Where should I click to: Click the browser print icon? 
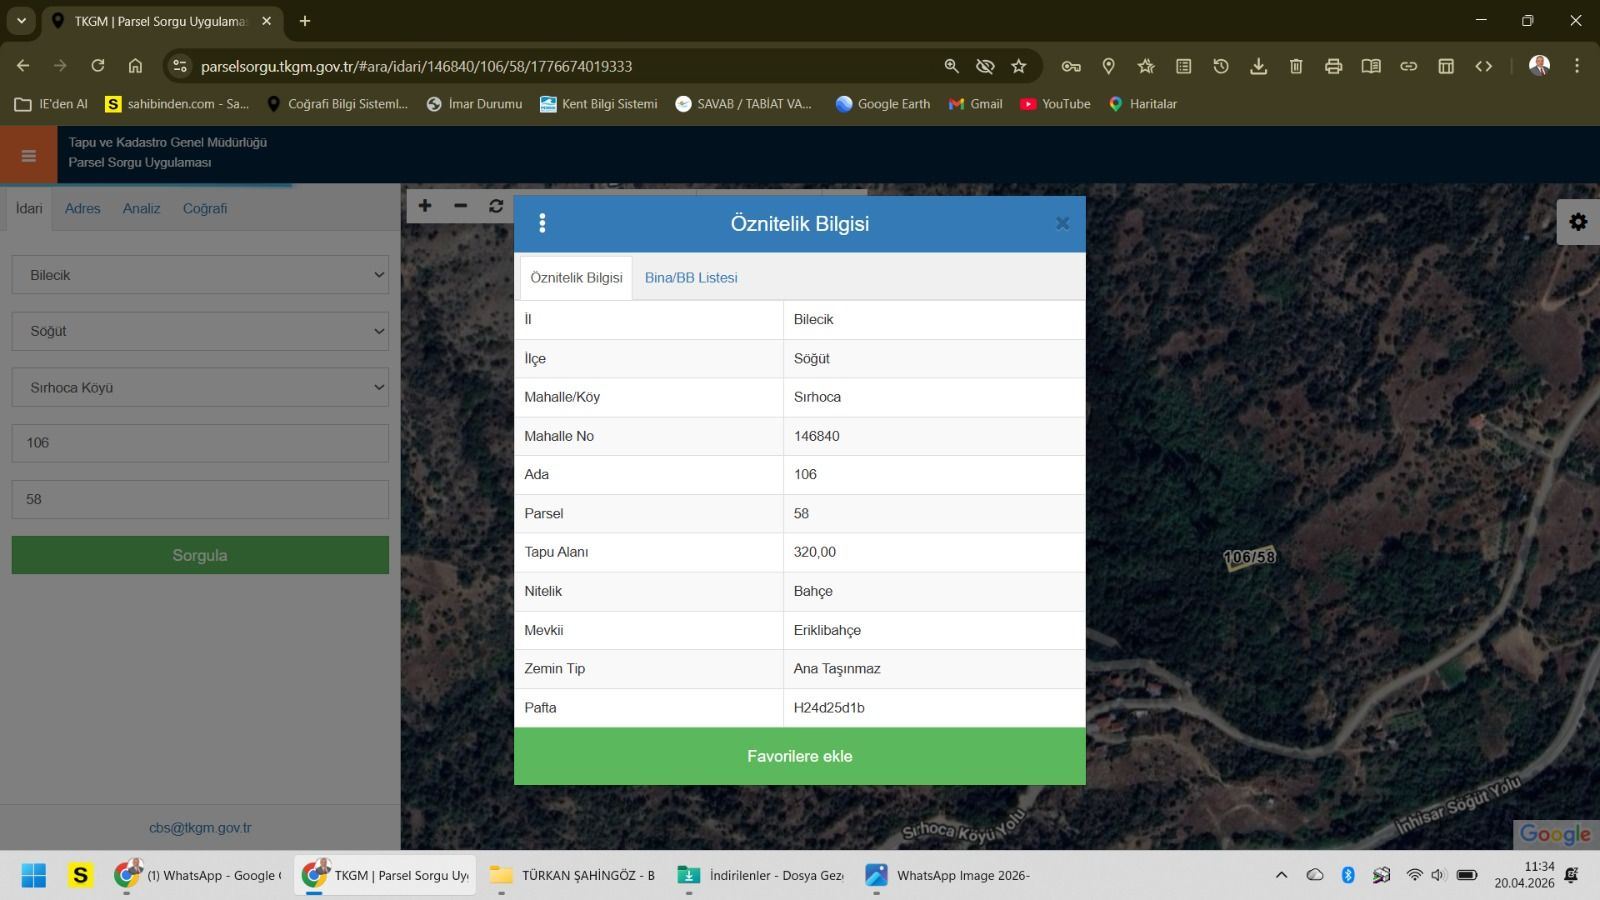click(x=1333, y=66)
